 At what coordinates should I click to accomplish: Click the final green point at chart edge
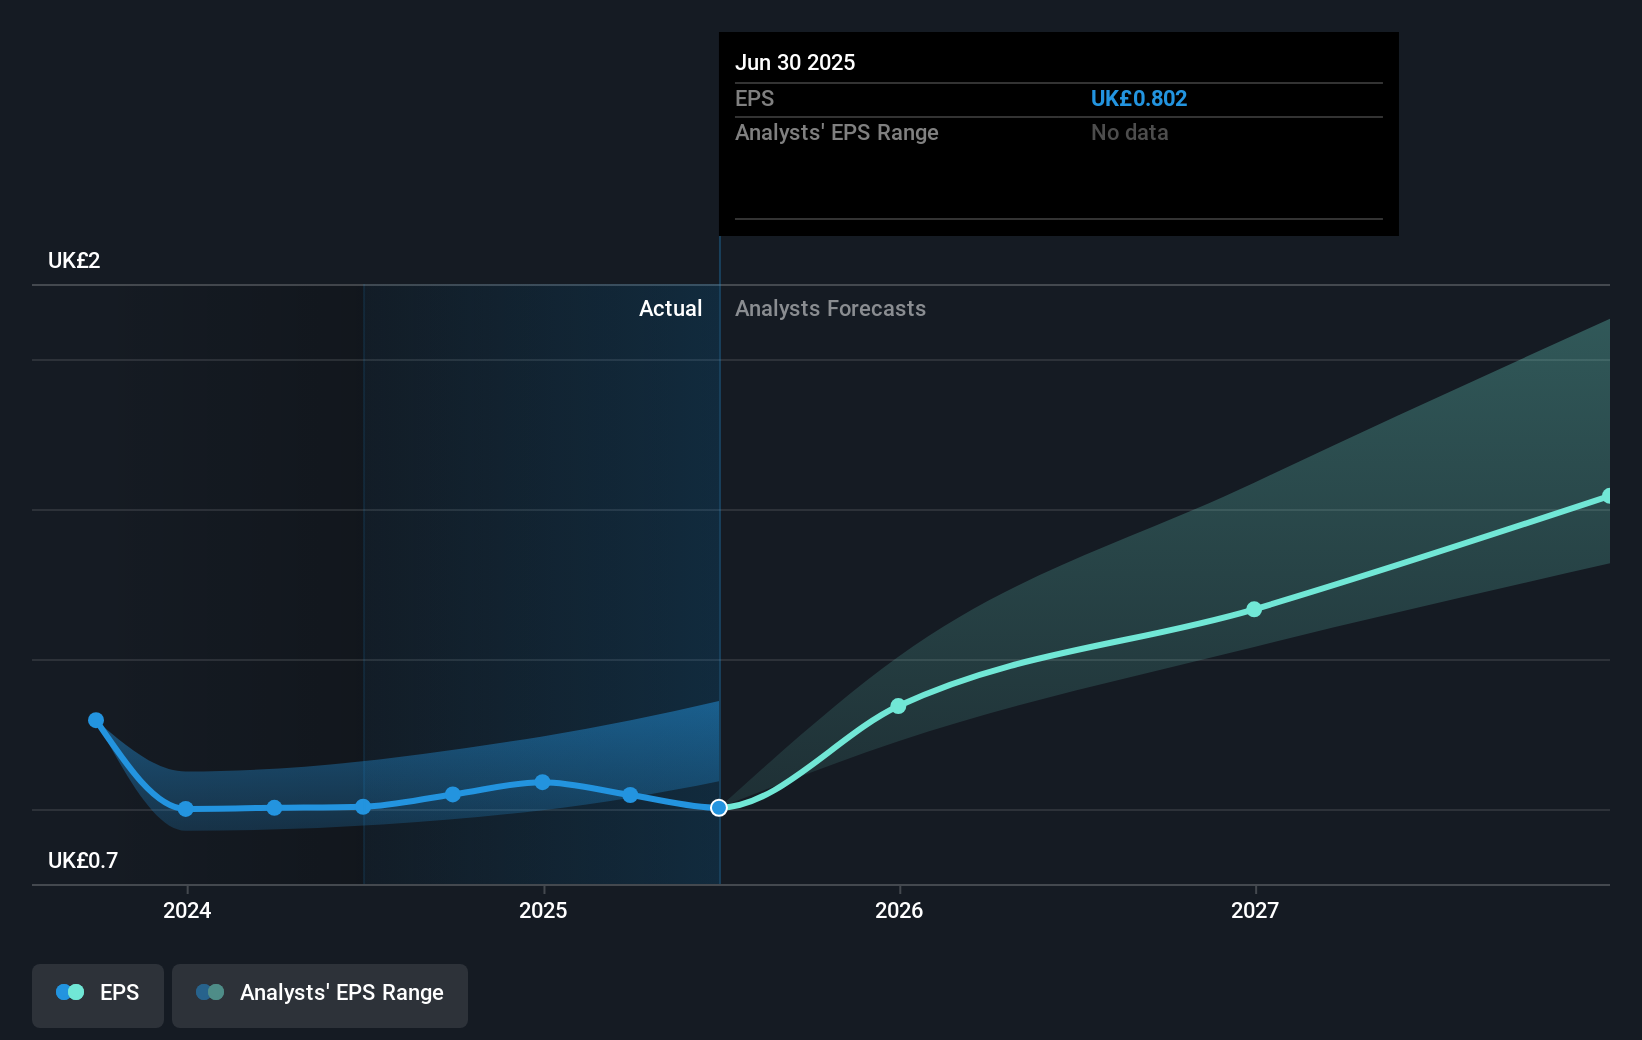[1607, 495]
